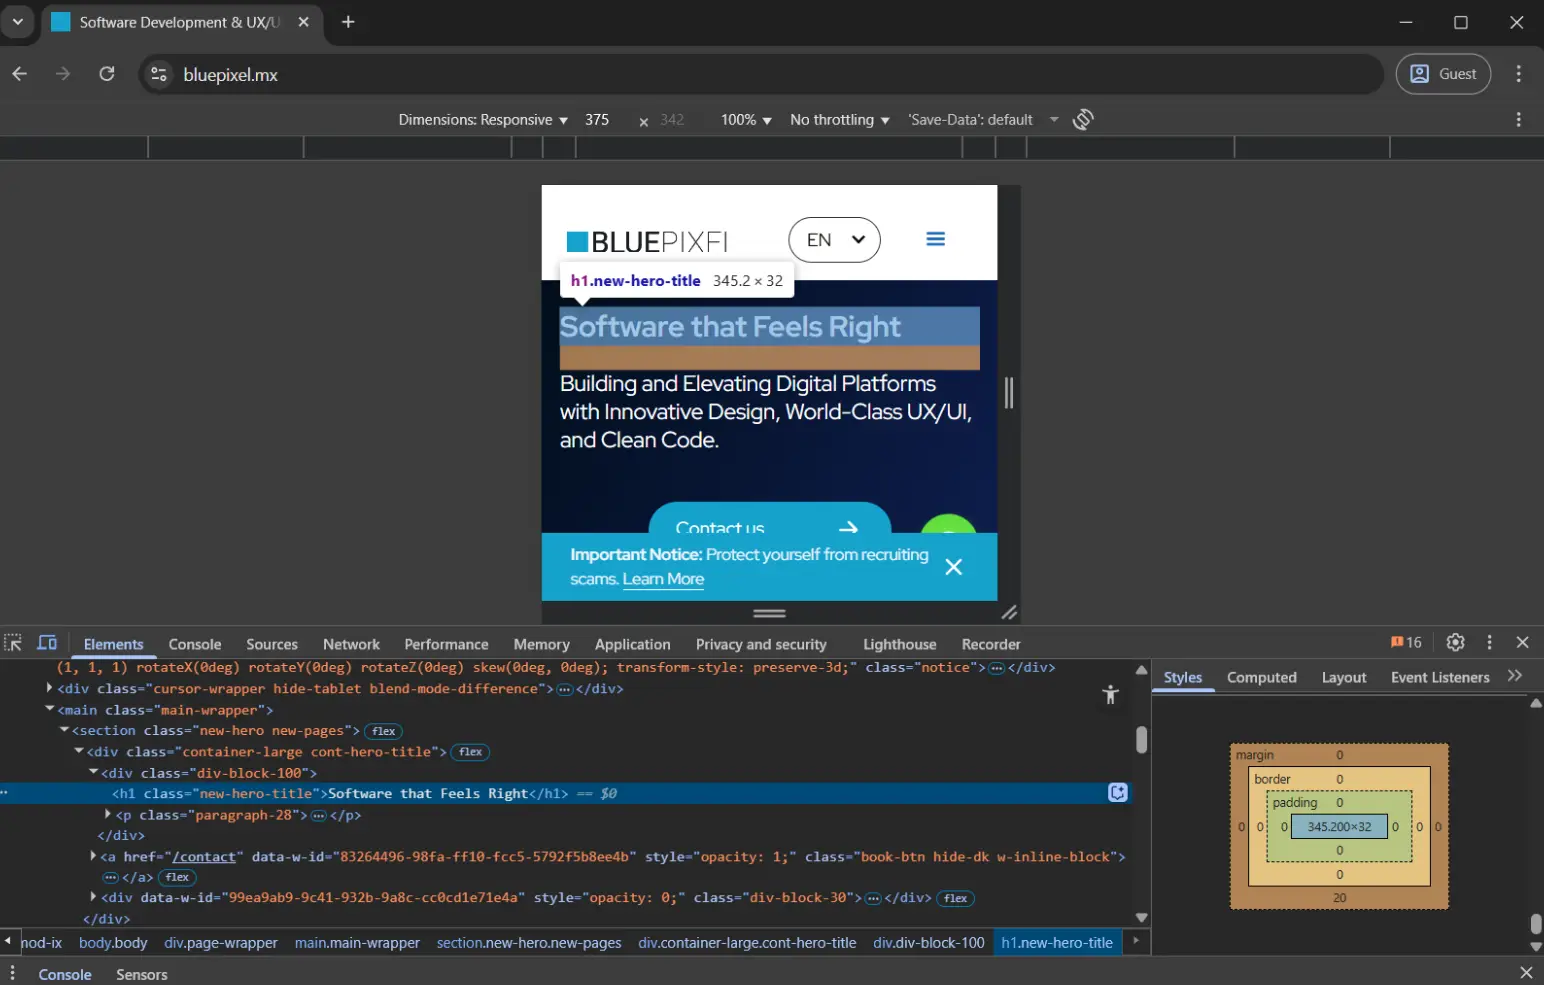This screenshot has width=1544, height=985.
Task: Click the 16 issues warning badge
Action: pos(1406,643)
